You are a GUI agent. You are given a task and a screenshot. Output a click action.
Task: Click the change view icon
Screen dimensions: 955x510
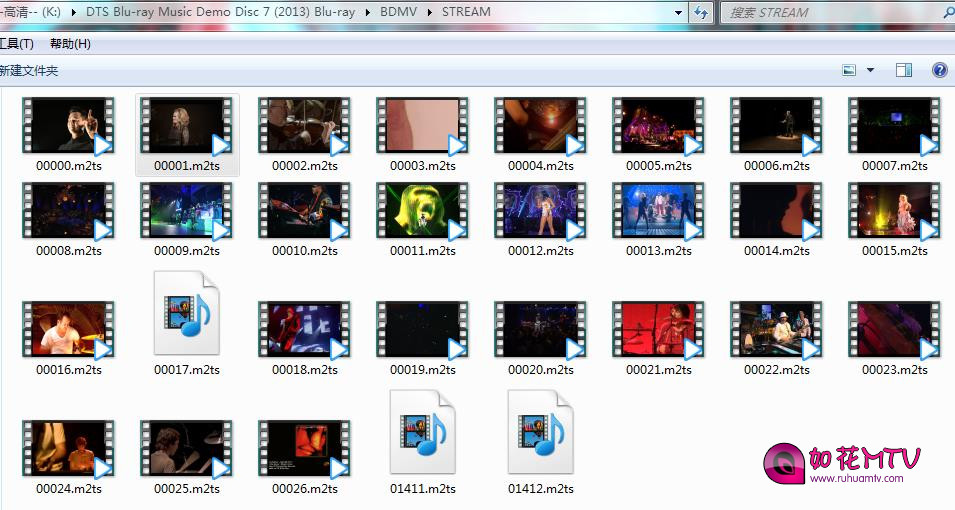click(x=849, y=70)
